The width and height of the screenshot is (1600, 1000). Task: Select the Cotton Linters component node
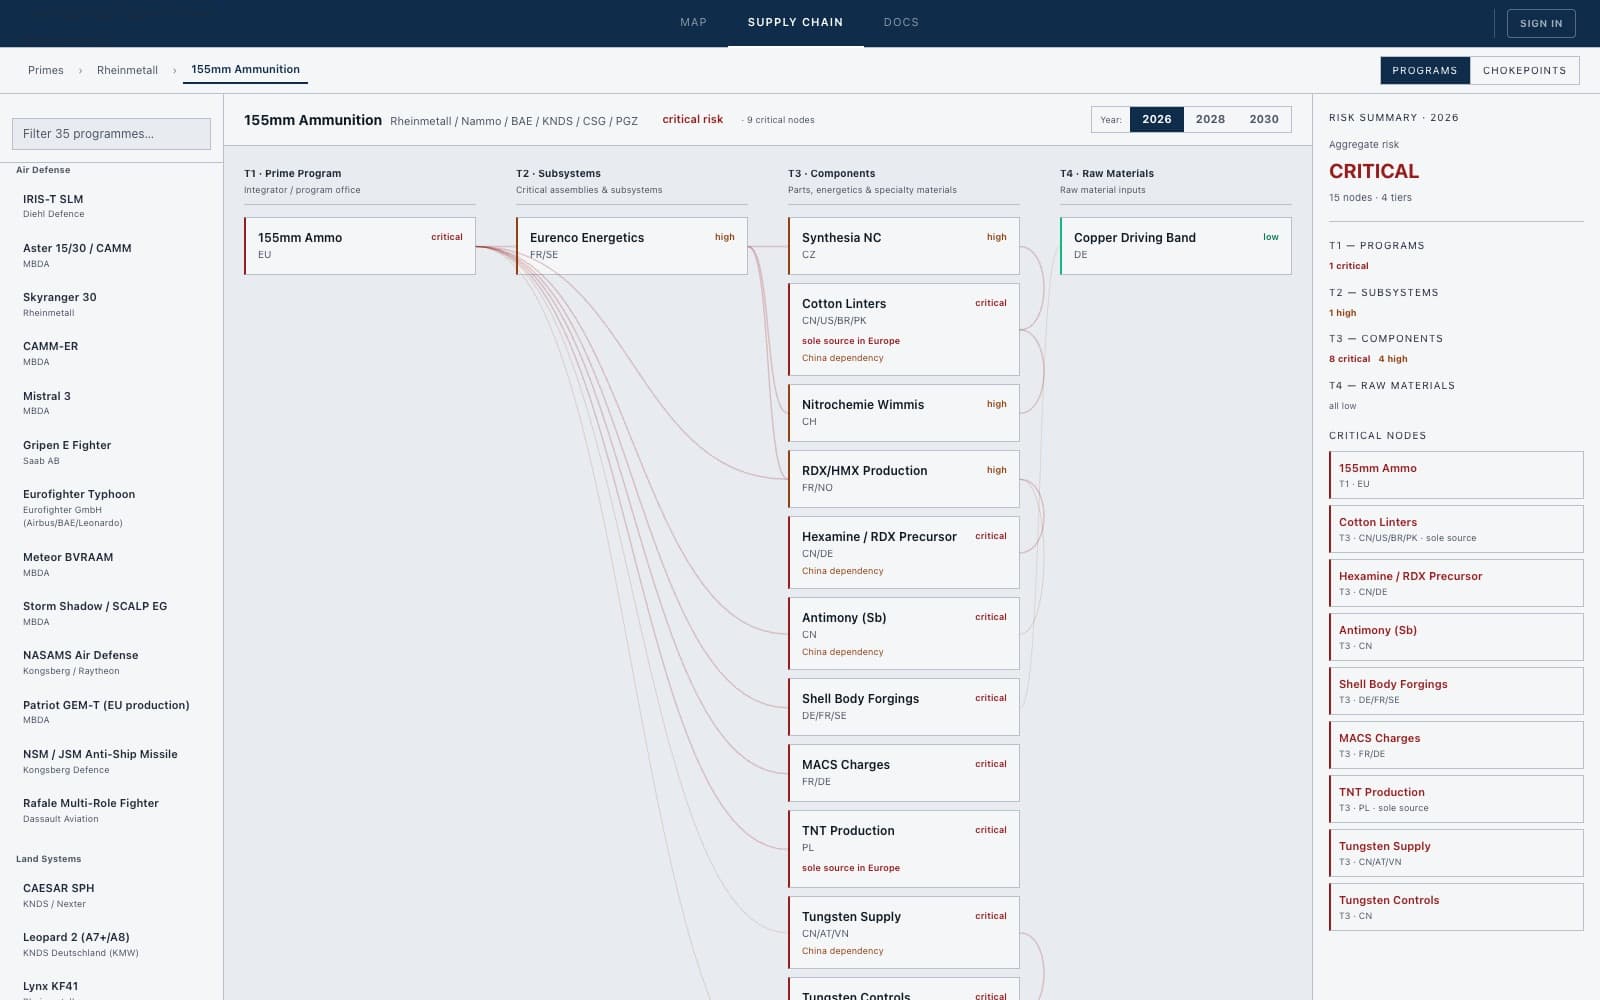(x=904, y=330)
